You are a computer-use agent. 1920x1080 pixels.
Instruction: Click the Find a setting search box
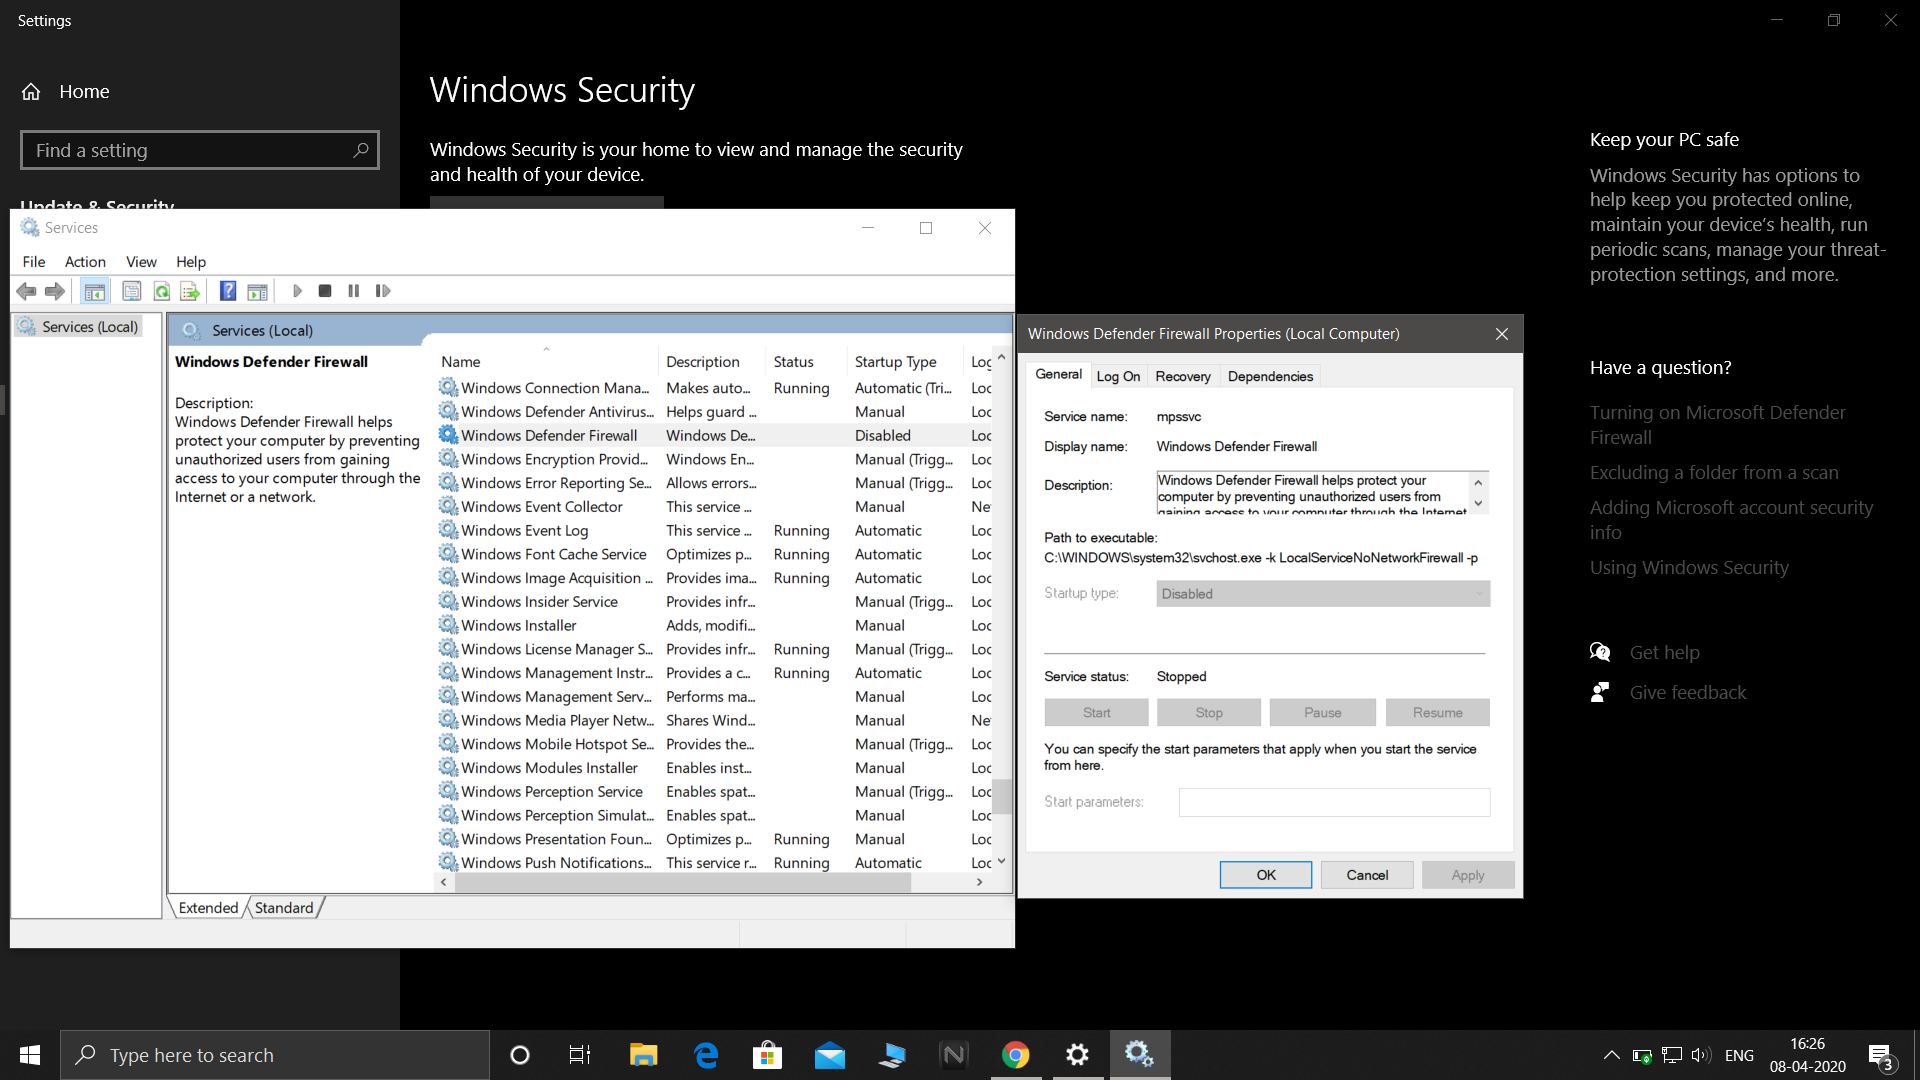[200, 150]
